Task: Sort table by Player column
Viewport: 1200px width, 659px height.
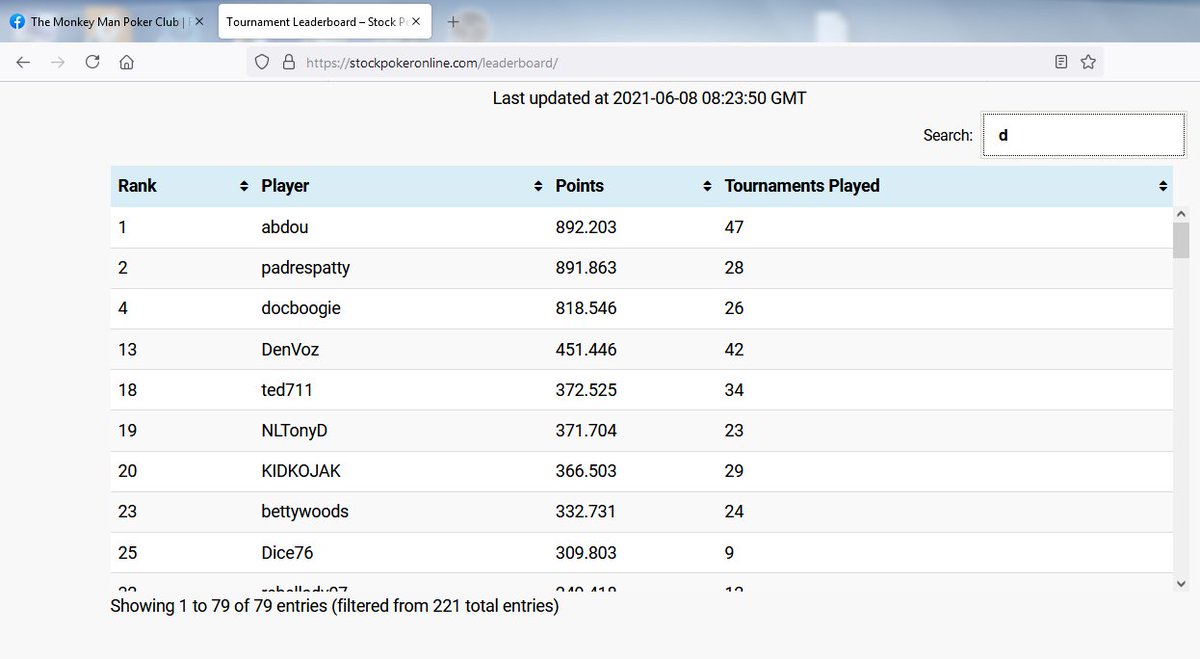Action: pyautogui.click(x=401, y=186)
